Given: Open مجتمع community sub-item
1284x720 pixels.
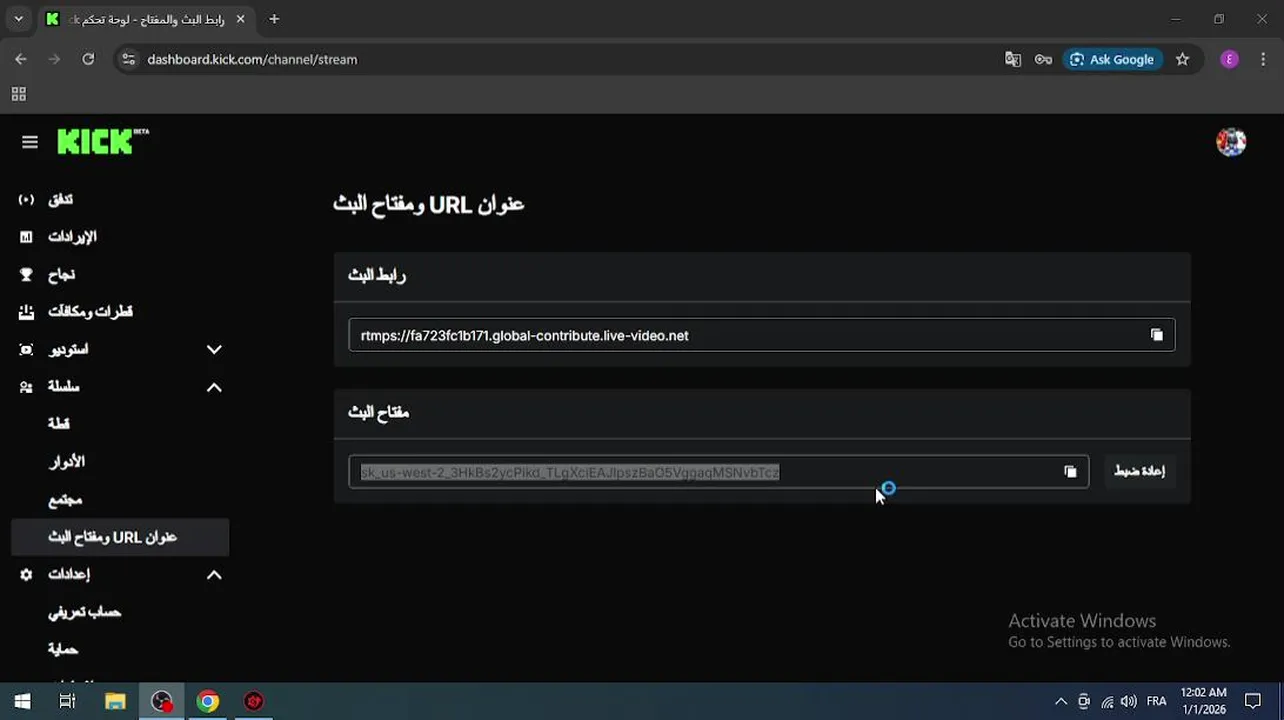Looking at the screenshot, I should point(120,499).
